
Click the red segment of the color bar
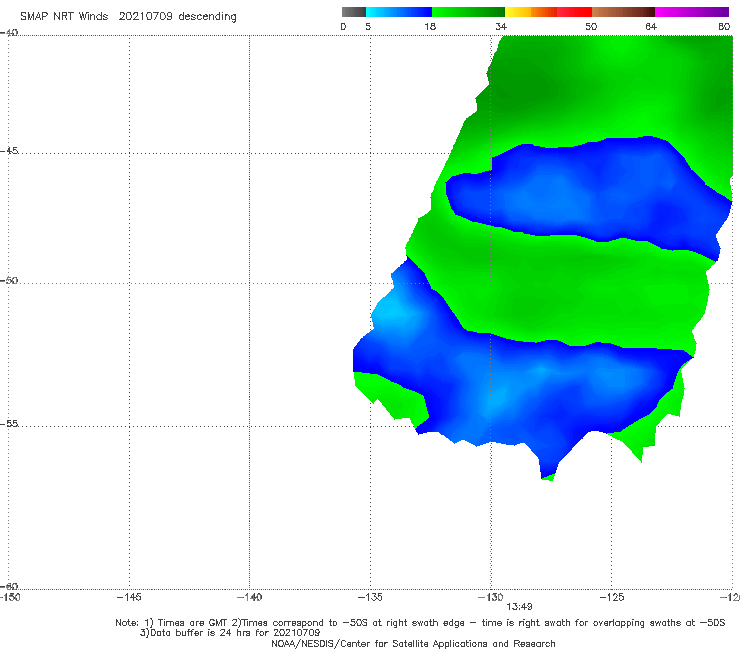[x=574, y=12]
